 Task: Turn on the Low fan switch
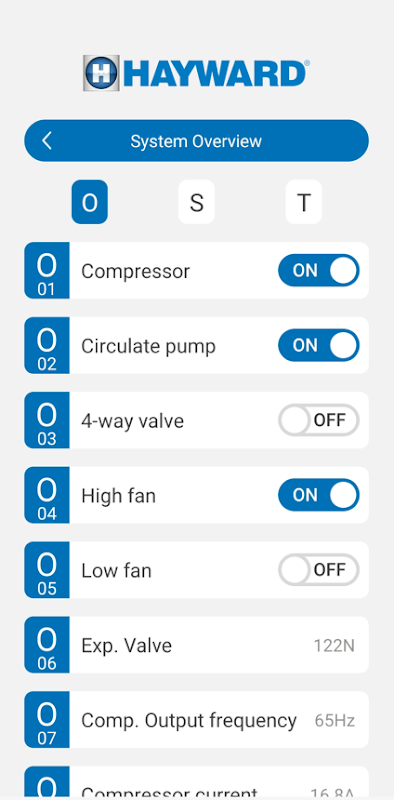[318, 570]
